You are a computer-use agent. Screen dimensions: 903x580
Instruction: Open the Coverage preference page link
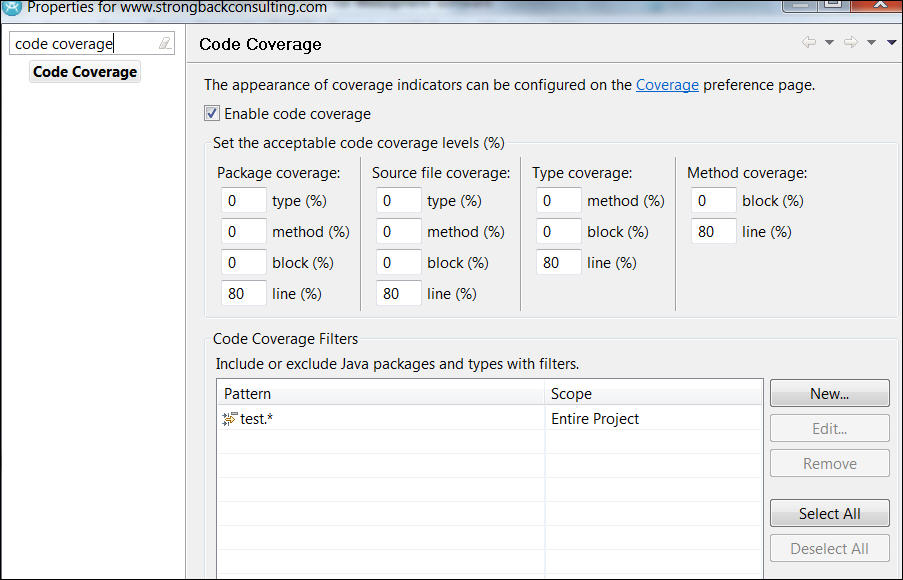pos(667,85)
